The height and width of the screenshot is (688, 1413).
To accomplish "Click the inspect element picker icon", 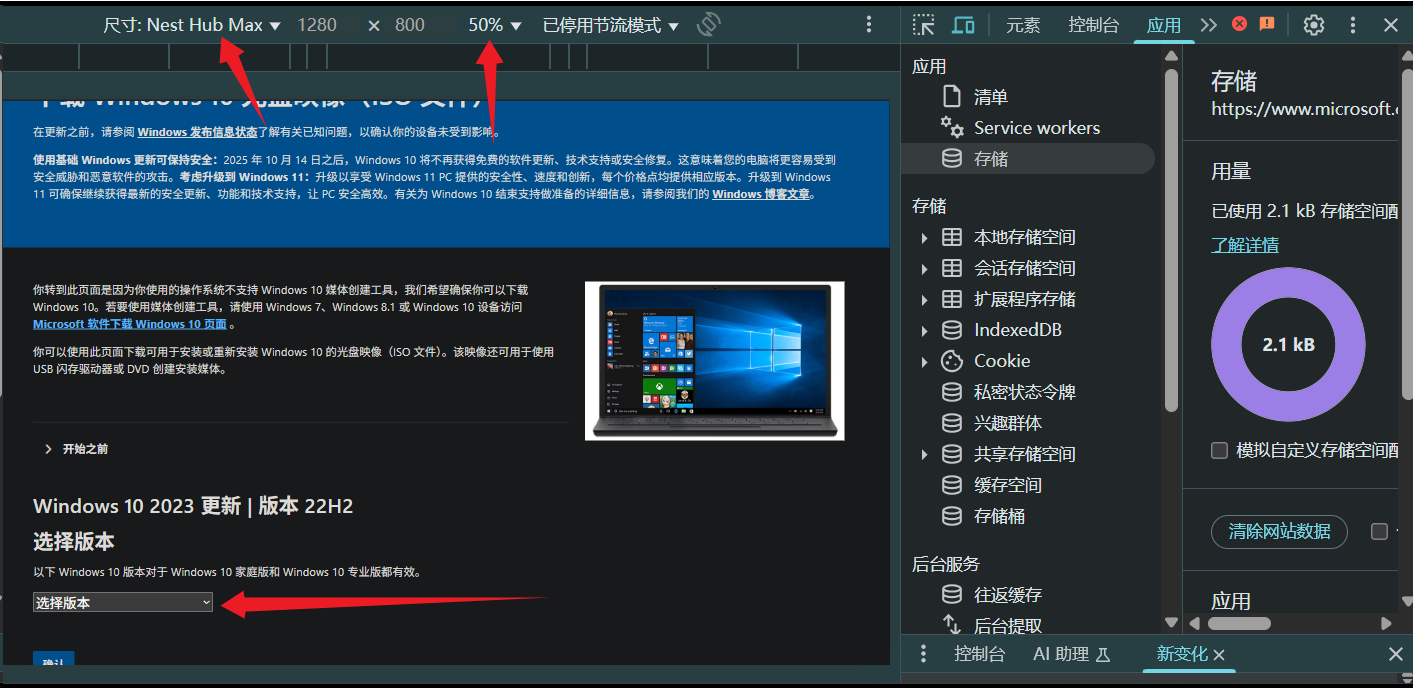I will [924, 25].
